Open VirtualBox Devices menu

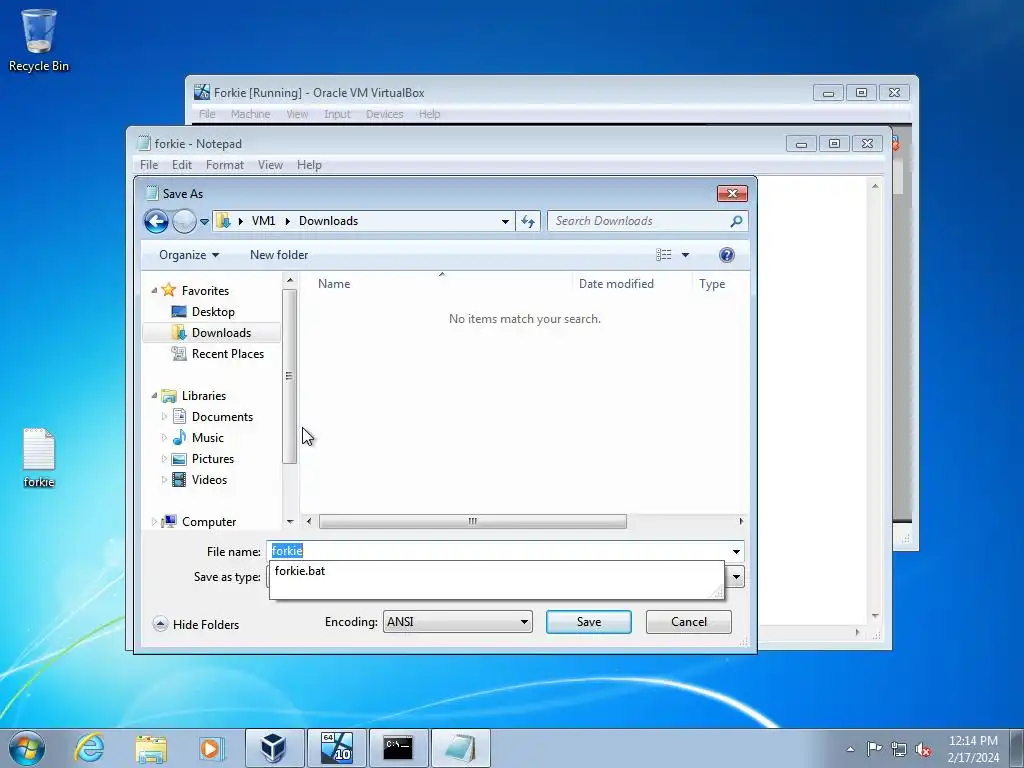tap(384, 114)
